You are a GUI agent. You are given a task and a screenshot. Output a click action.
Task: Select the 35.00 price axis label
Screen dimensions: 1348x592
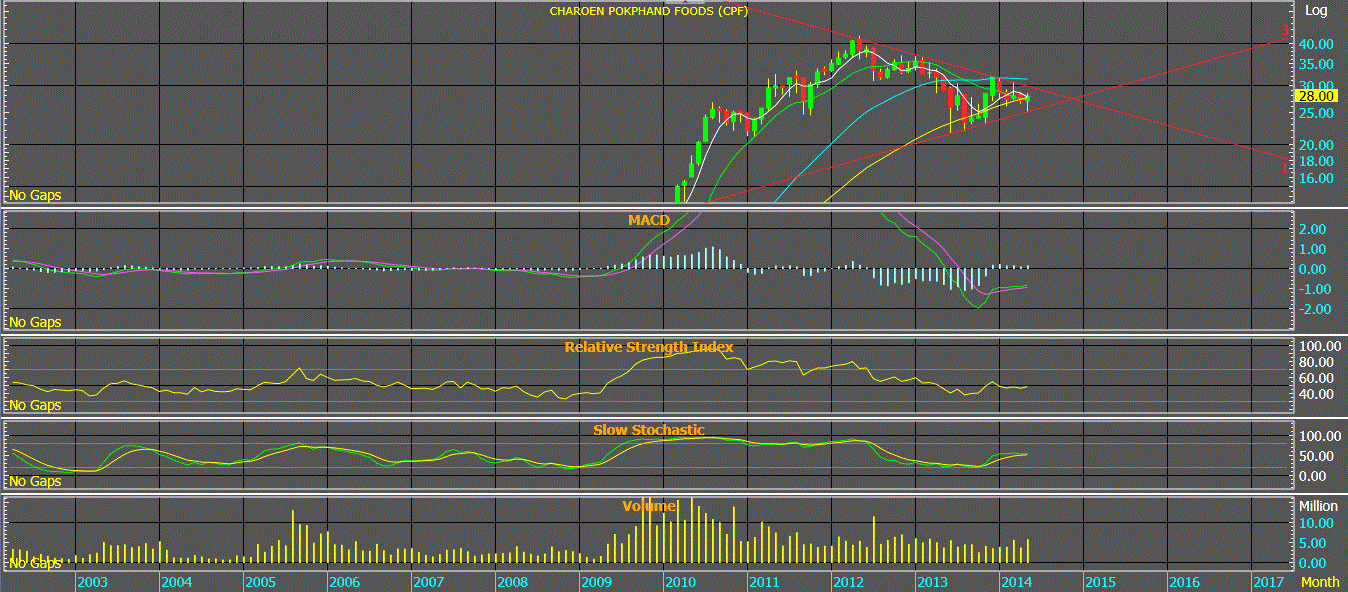pos(1315,63)
